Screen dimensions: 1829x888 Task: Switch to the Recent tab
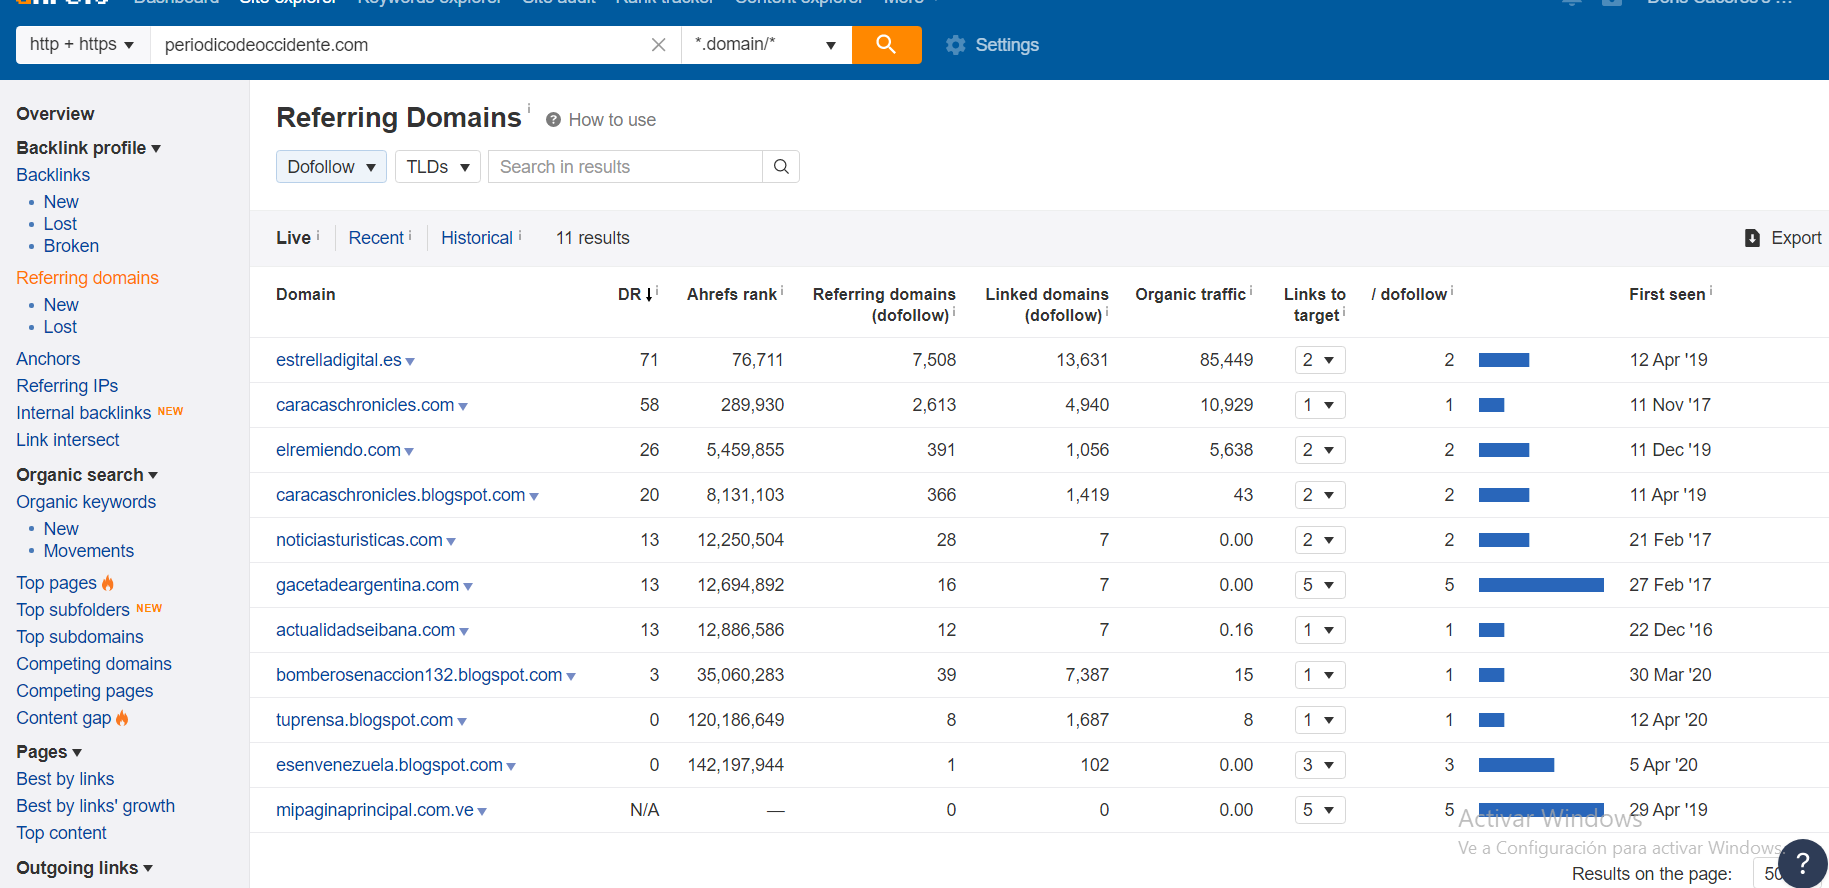pos(376,238)
